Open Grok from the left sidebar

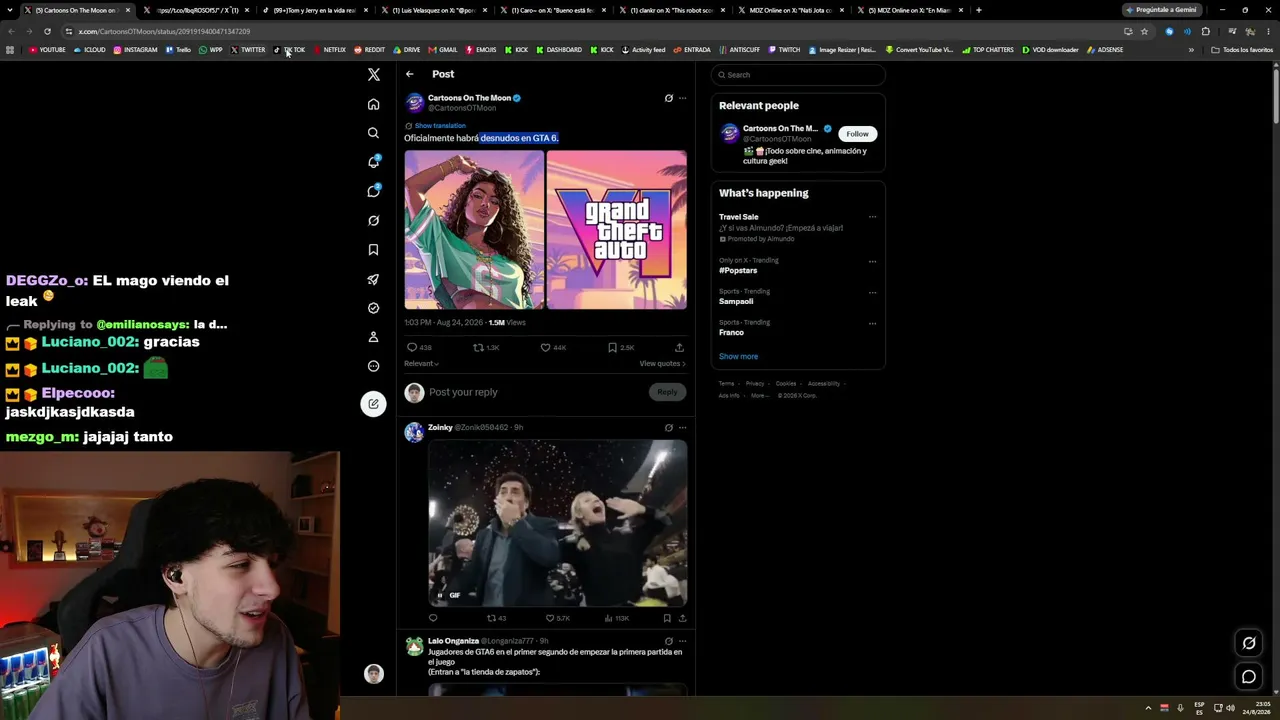[x=373, y=220]
